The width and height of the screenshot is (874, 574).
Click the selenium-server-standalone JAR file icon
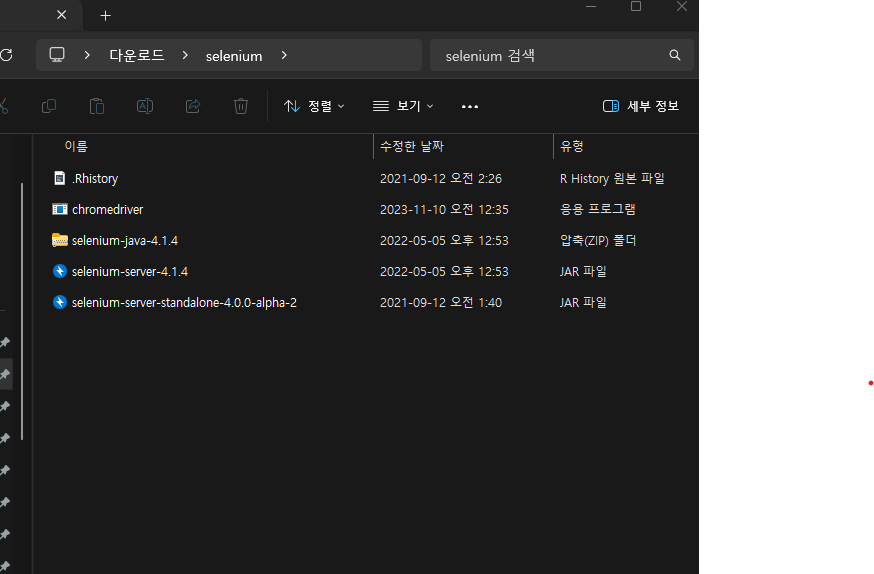tap(60, 302)
